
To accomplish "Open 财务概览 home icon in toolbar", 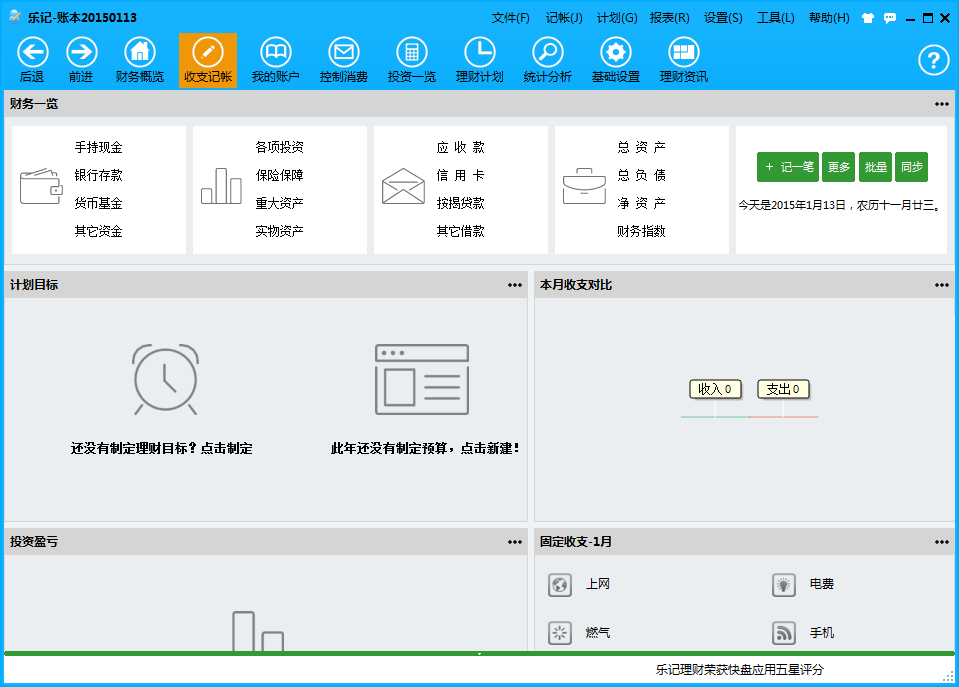I will [x=140, y=53].
